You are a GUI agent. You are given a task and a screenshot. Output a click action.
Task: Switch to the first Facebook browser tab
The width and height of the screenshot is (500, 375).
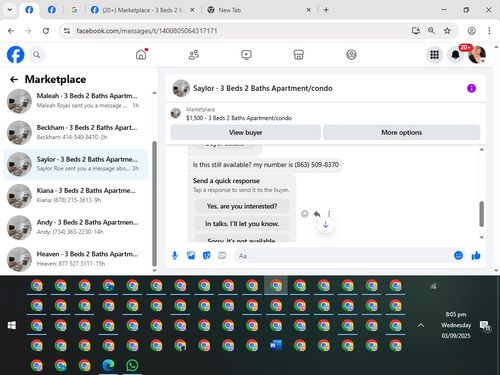[29, 10]
